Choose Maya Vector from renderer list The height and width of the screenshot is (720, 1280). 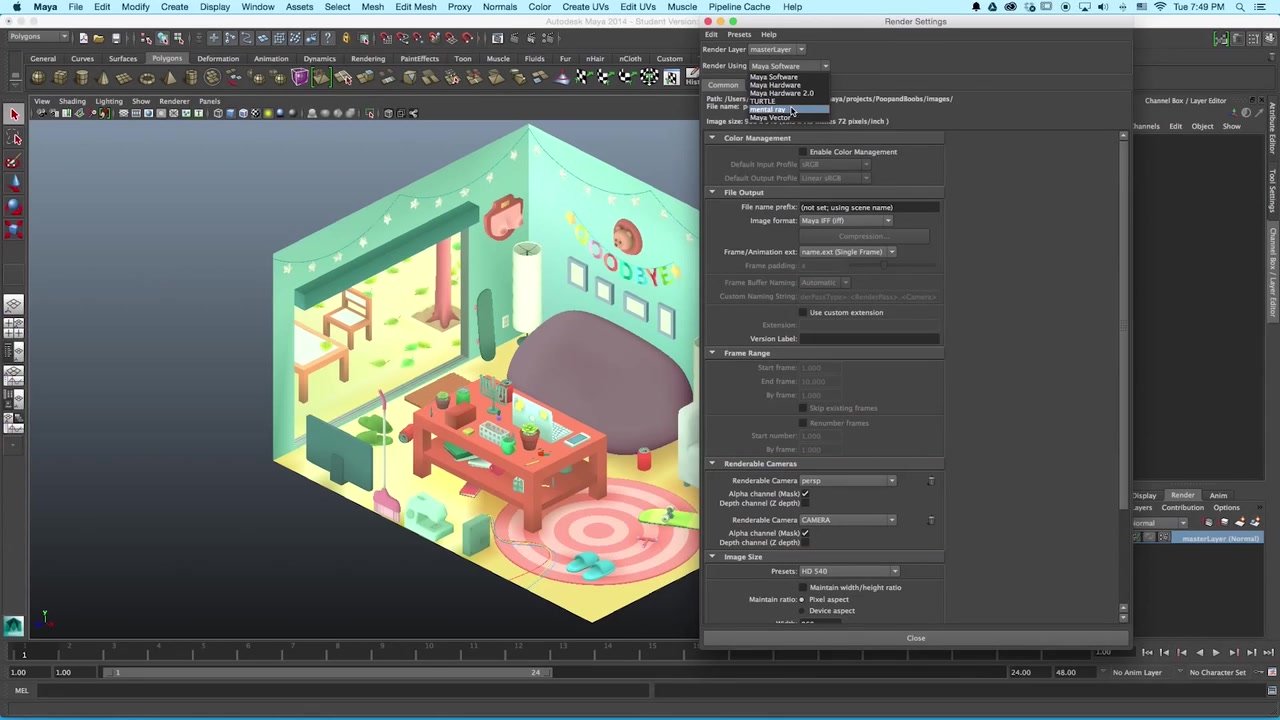click(788, 118)
